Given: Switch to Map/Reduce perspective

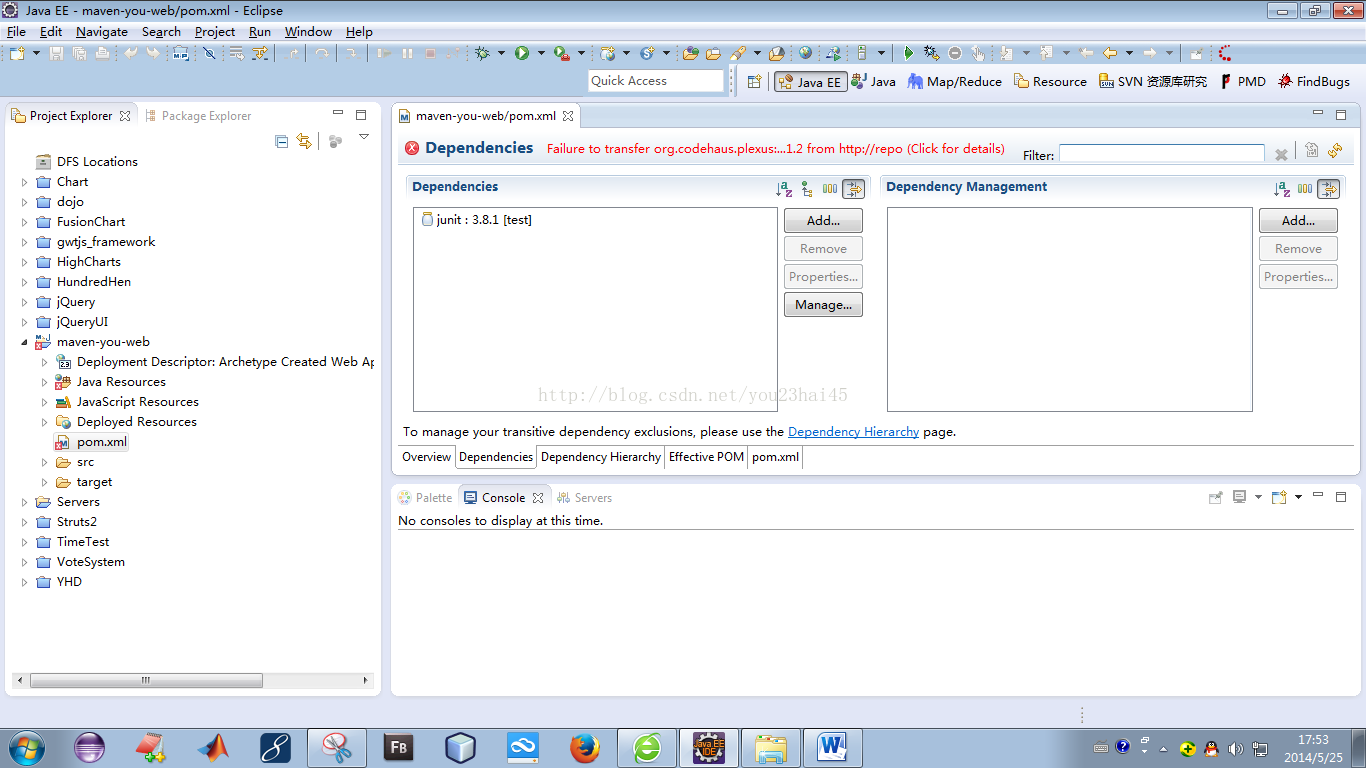Looking at the screenshot, I should click(x=954, y=82).
